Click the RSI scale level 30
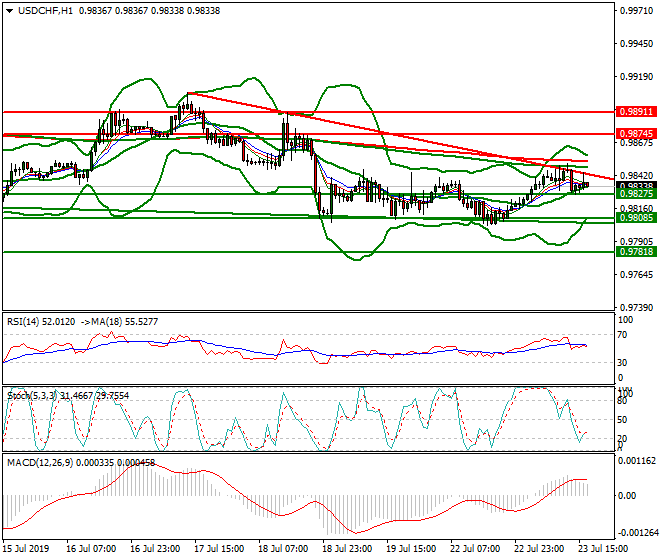660x560 pixels. coord(623,363)
